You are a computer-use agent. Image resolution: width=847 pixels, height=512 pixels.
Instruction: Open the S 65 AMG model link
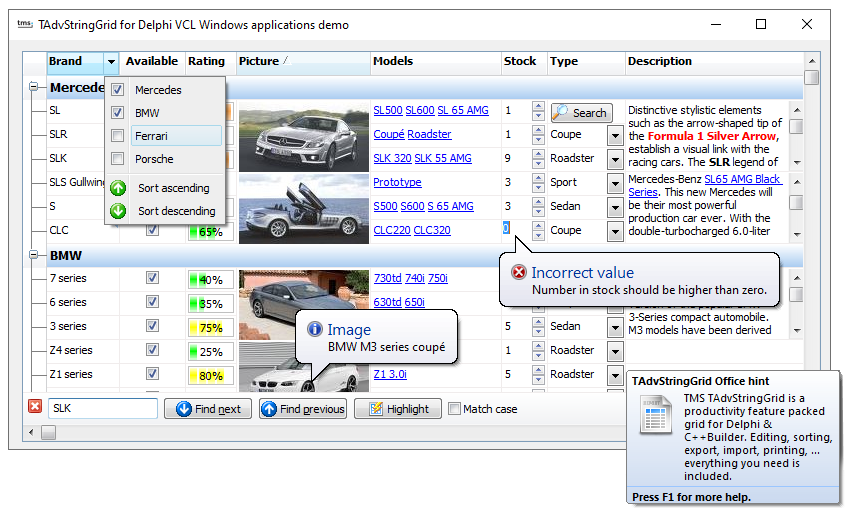tap(451, 206)
